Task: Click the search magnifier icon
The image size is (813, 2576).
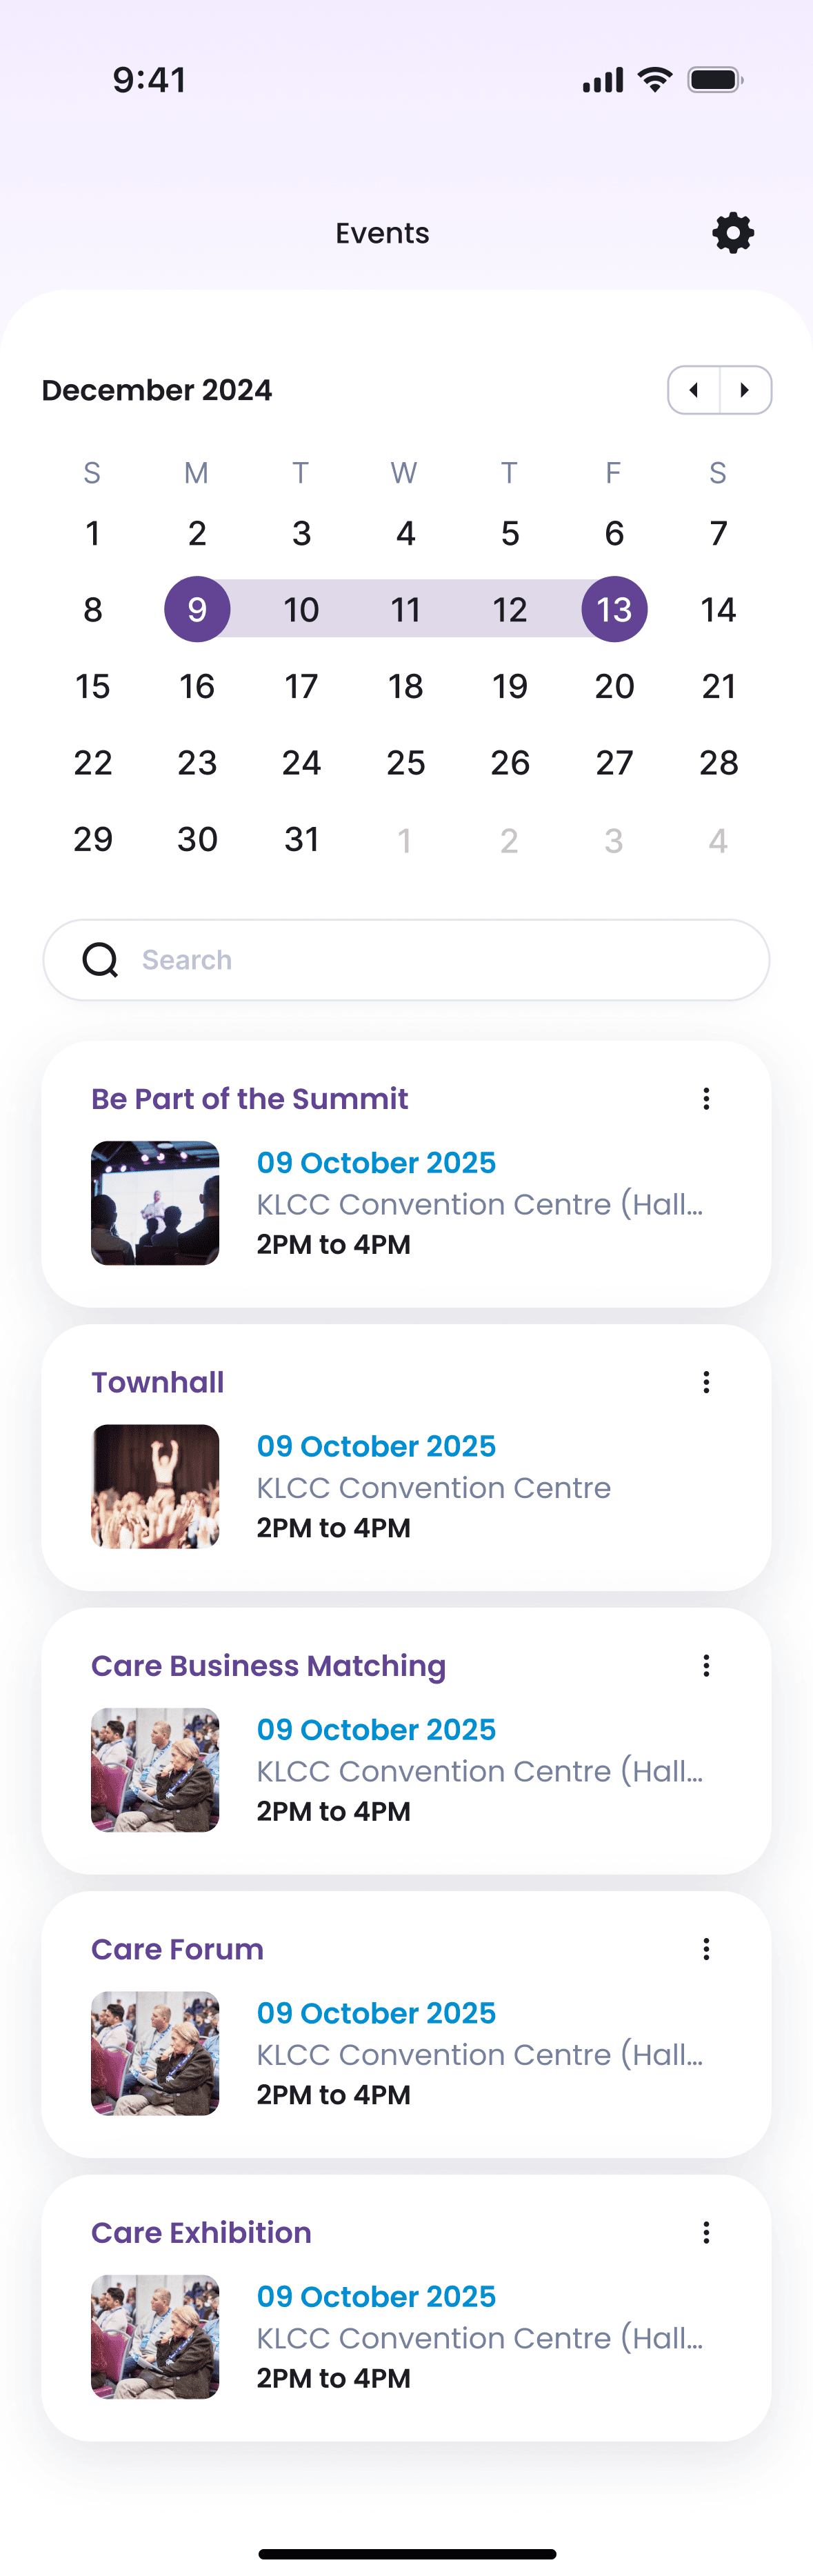Action: pos(99,959)
